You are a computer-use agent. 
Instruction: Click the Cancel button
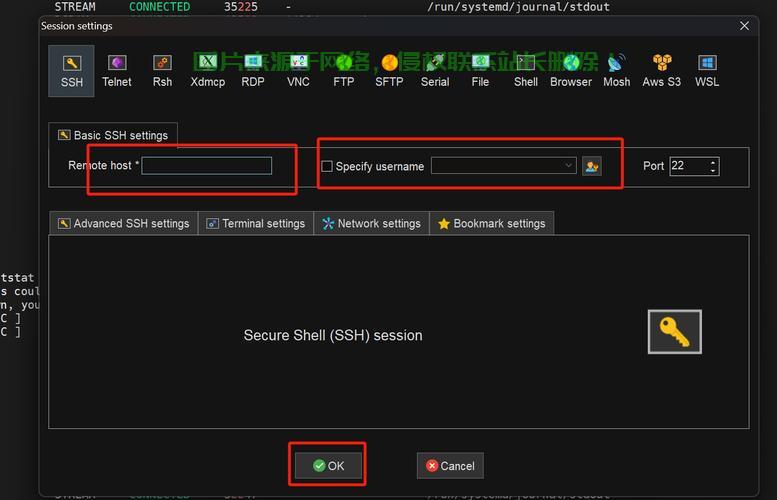point(450,466)
